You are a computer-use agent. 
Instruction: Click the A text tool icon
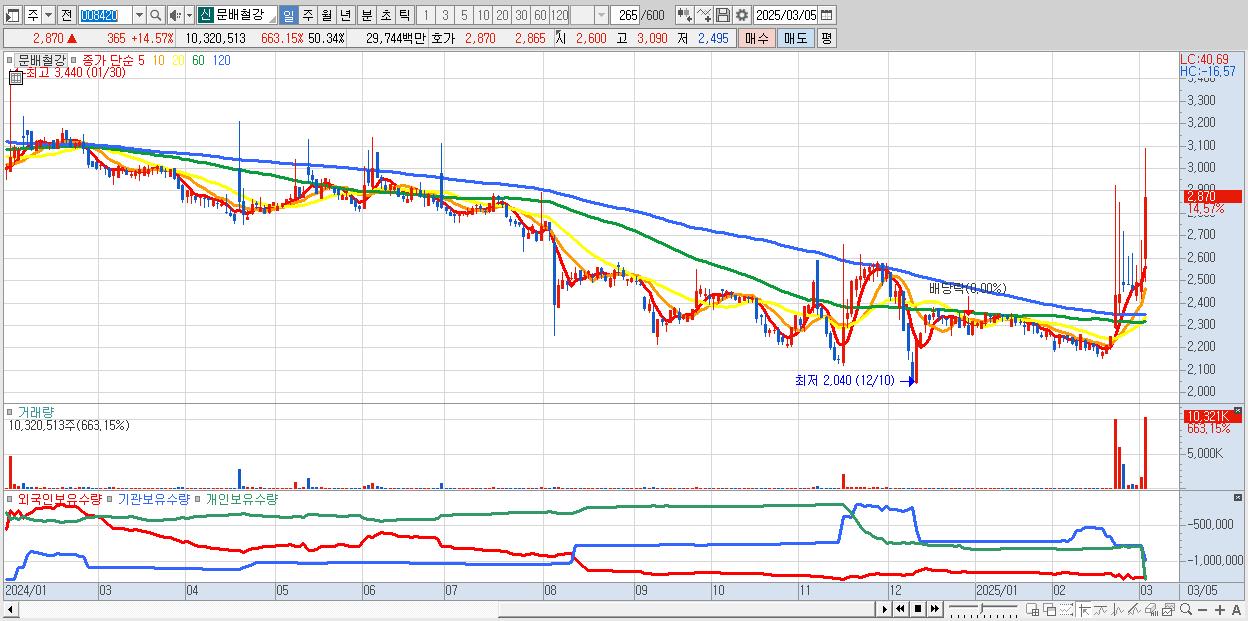[1237, 610]
